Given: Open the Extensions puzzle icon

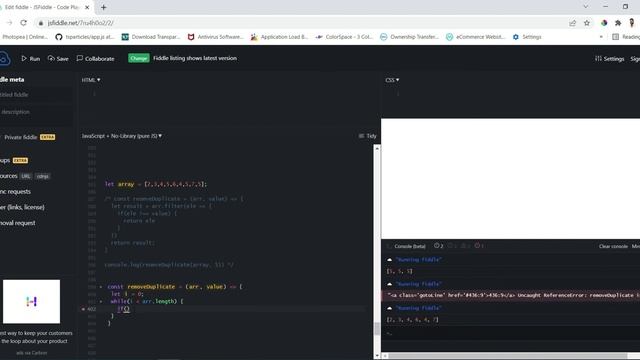Looking at the screenshot, I should [x=618, y=23].
